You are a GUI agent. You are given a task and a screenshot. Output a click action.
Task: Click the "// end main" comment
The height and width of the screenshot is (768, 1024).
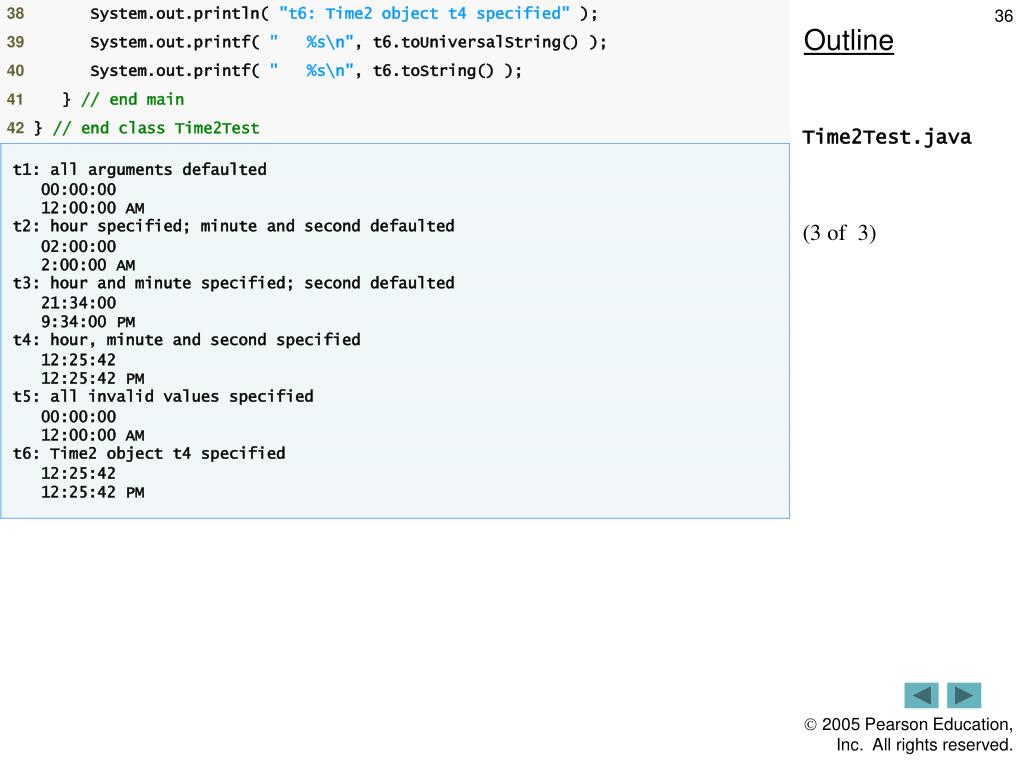coord(133,99)
